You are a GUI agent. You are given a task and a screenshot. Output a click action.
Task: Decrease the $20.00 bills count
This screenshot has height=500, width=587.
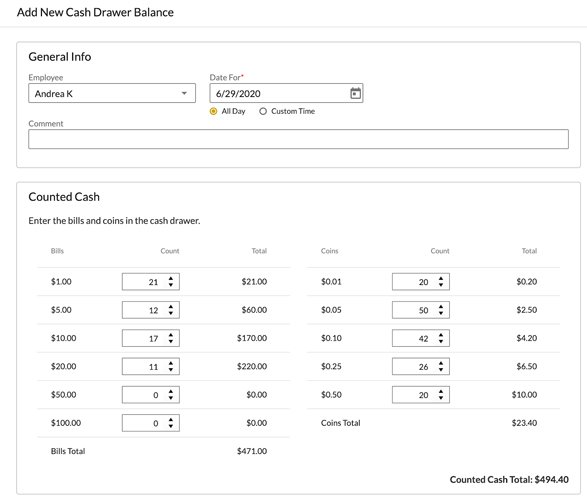(x=171, y=370)
